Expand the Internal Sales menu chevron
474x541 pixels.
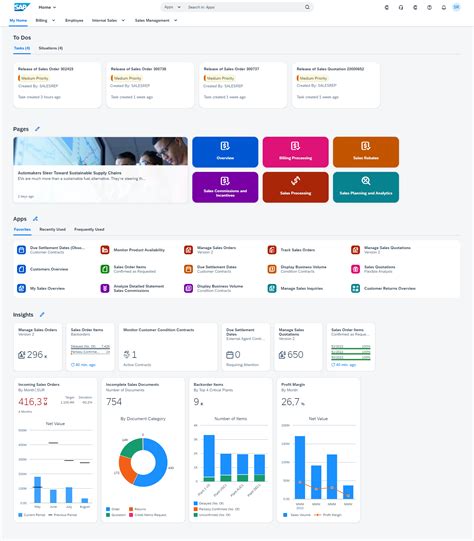point(123,20)
